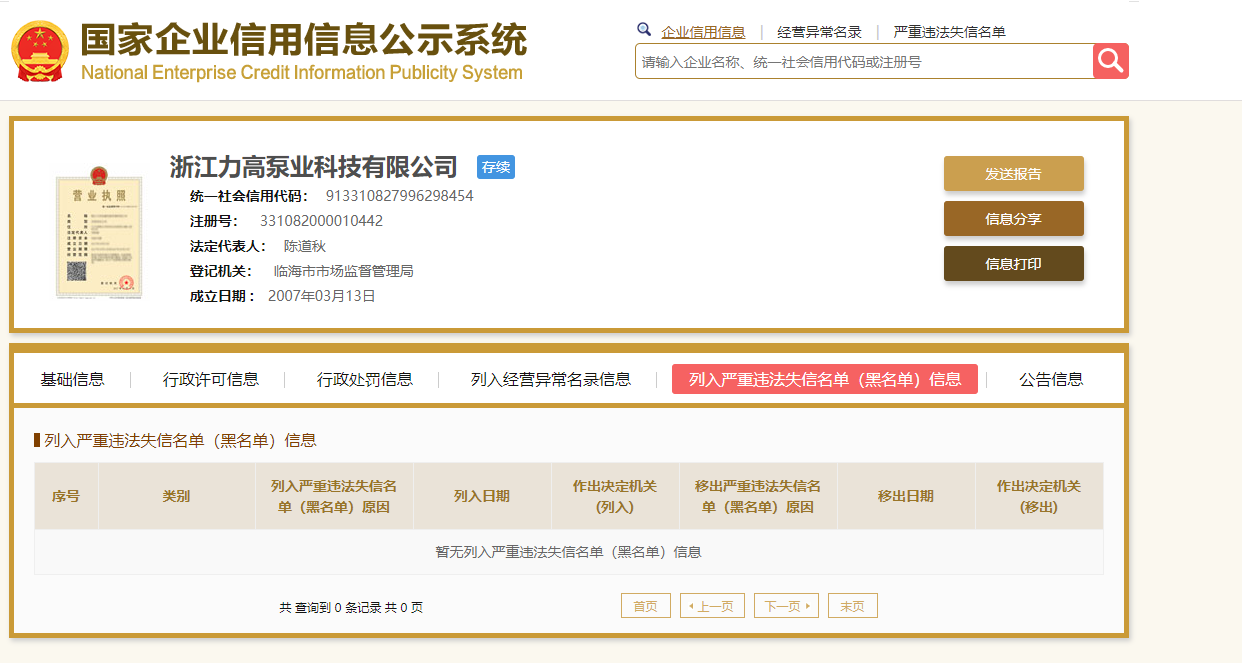Click the registration authority 临海市市场监督管理局
The height and width of the screenshot is (663, 1242).
point(344,271)
